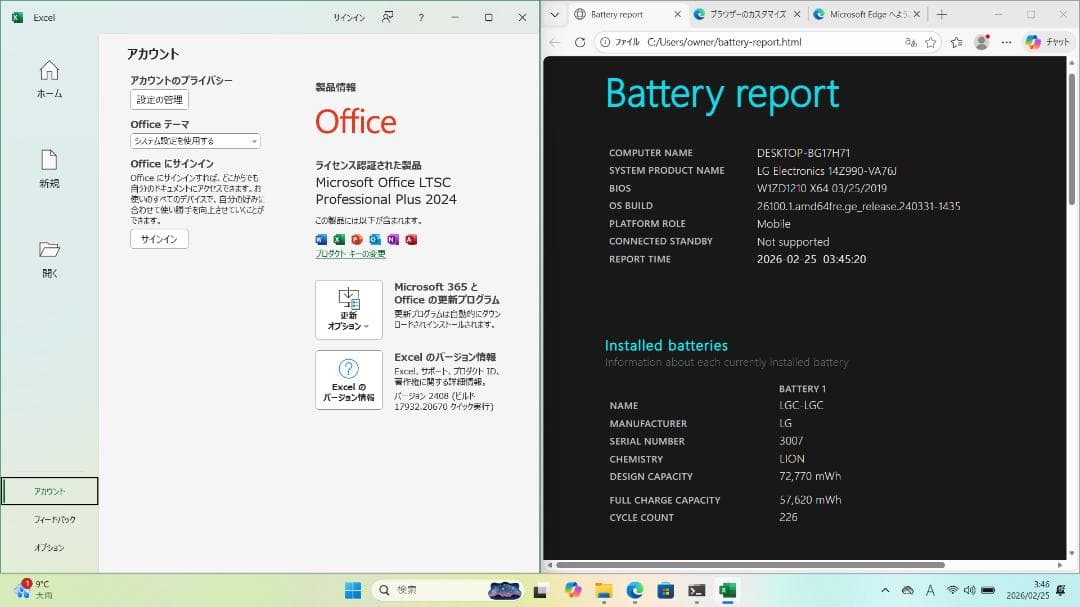Image resolution: width=1080 pixels, height=607 pixels.
Task: Close the Battery report tab
Action: tap(677, 14)
